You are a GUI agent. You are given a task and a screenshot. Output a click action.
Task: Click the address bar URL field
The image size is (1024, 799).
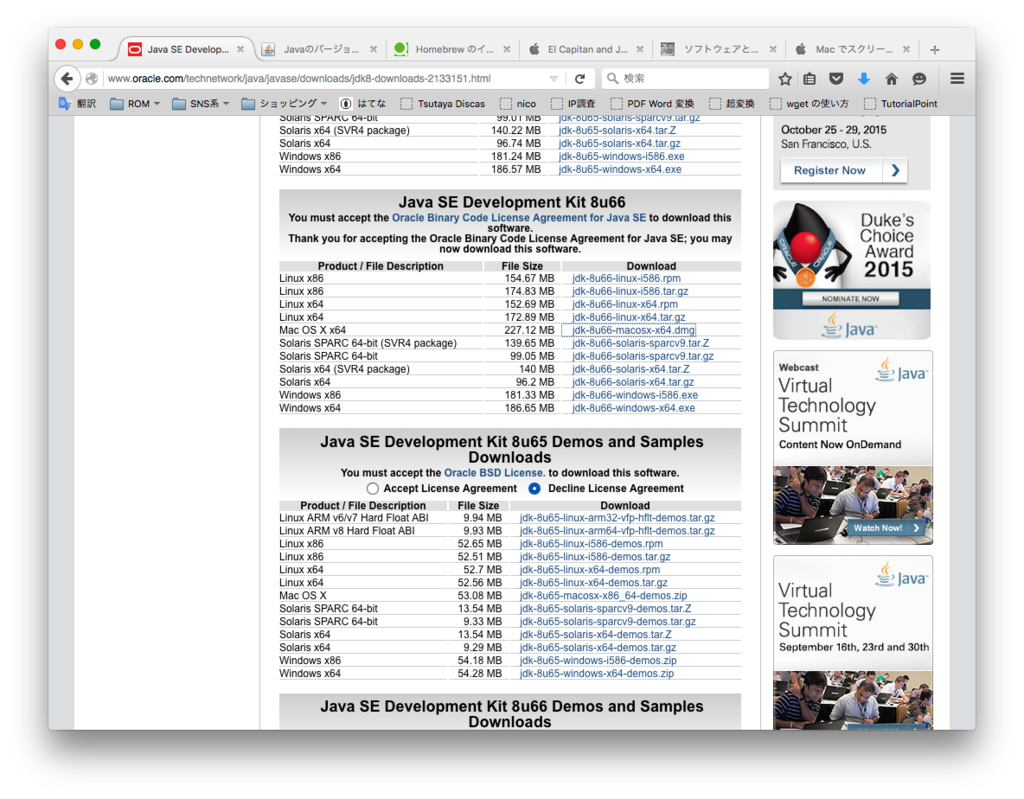tap(327, 78)
